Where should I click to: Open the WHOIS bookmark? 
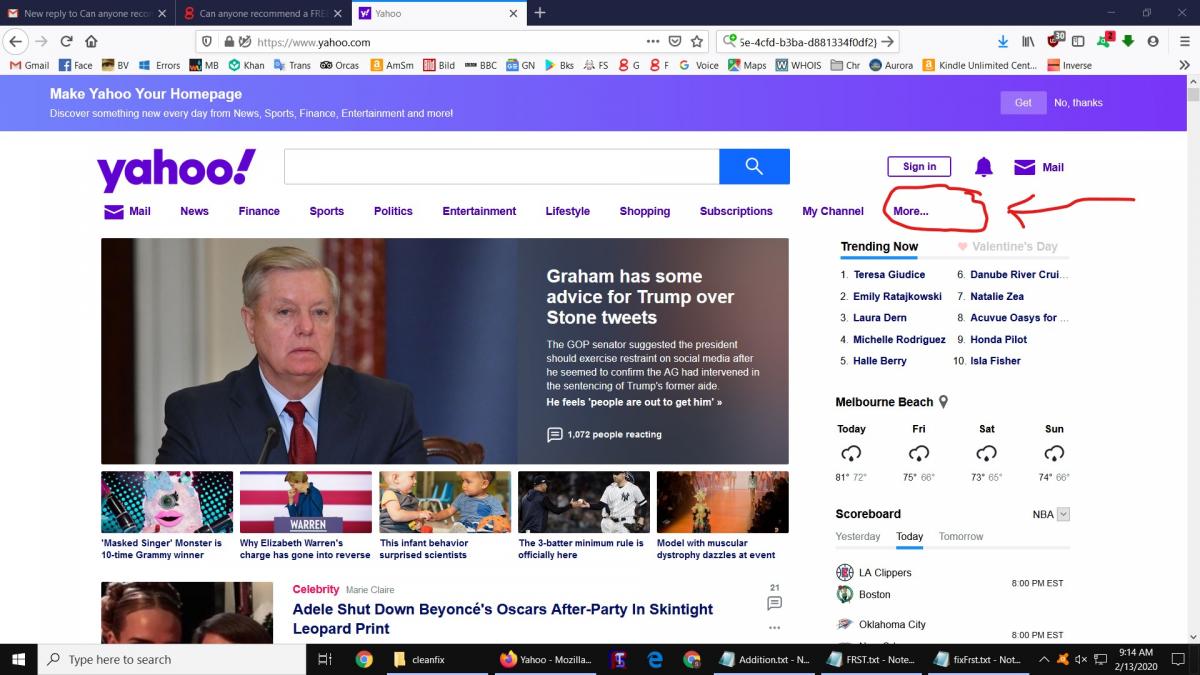pyautogui.click(x=799, y=65)
